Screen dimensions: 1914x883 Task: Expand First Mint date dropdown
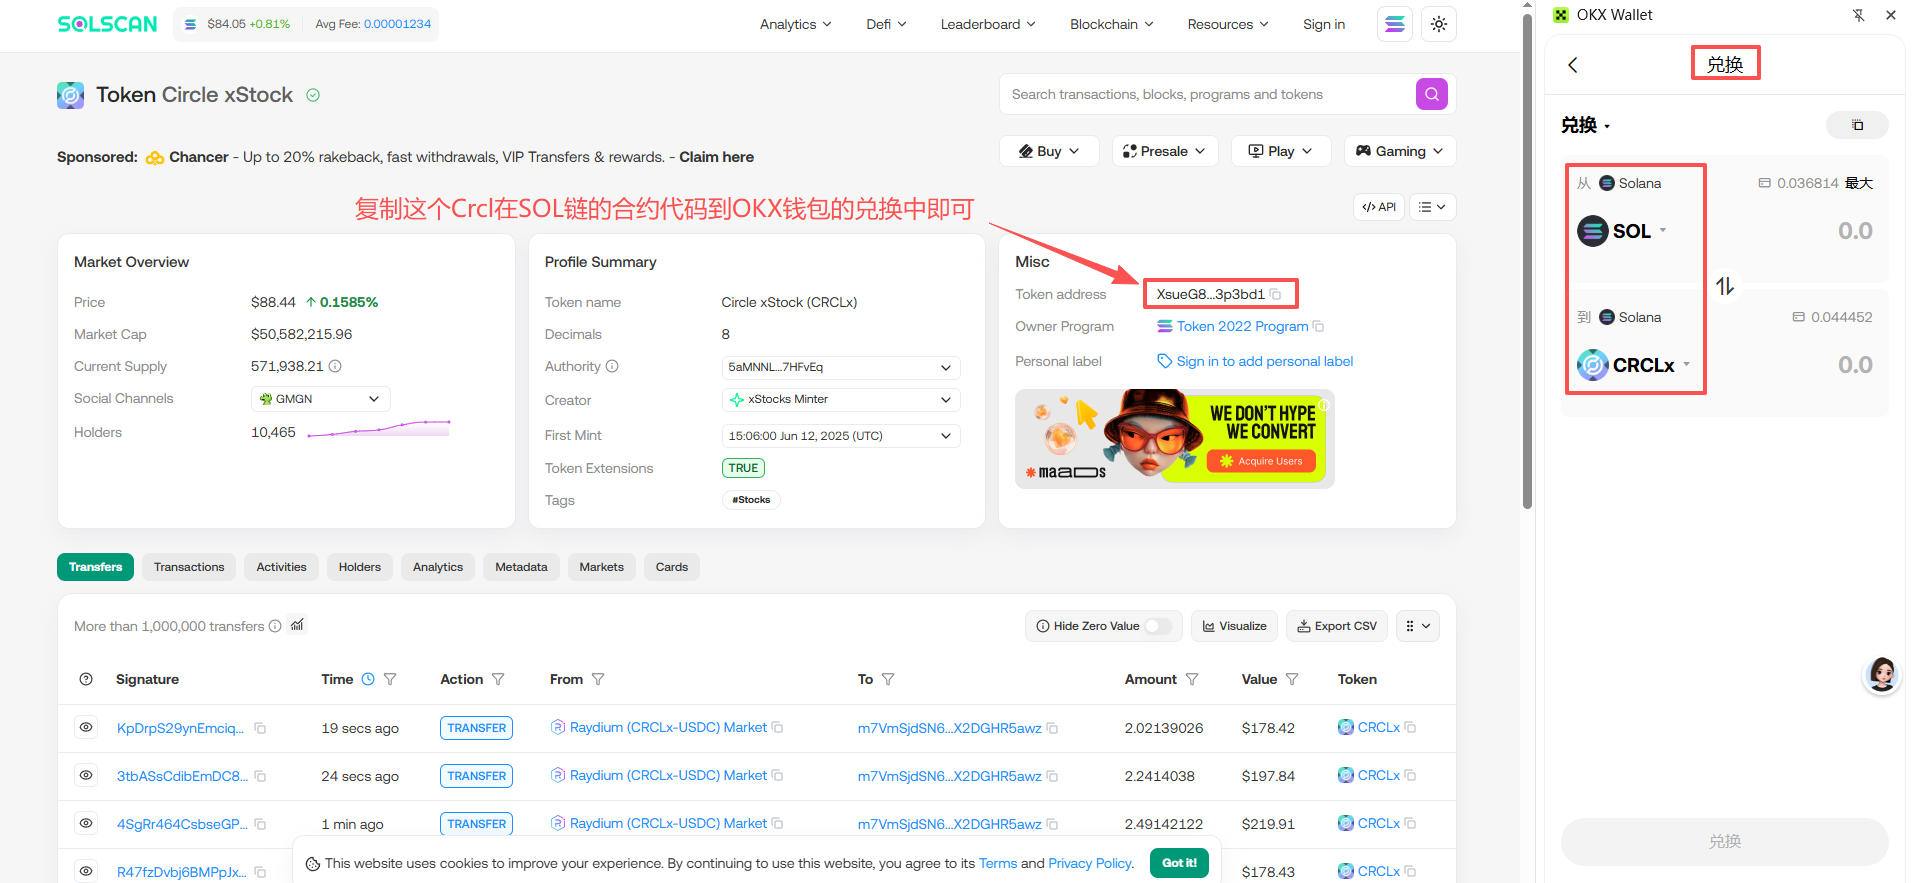[840, 435]
